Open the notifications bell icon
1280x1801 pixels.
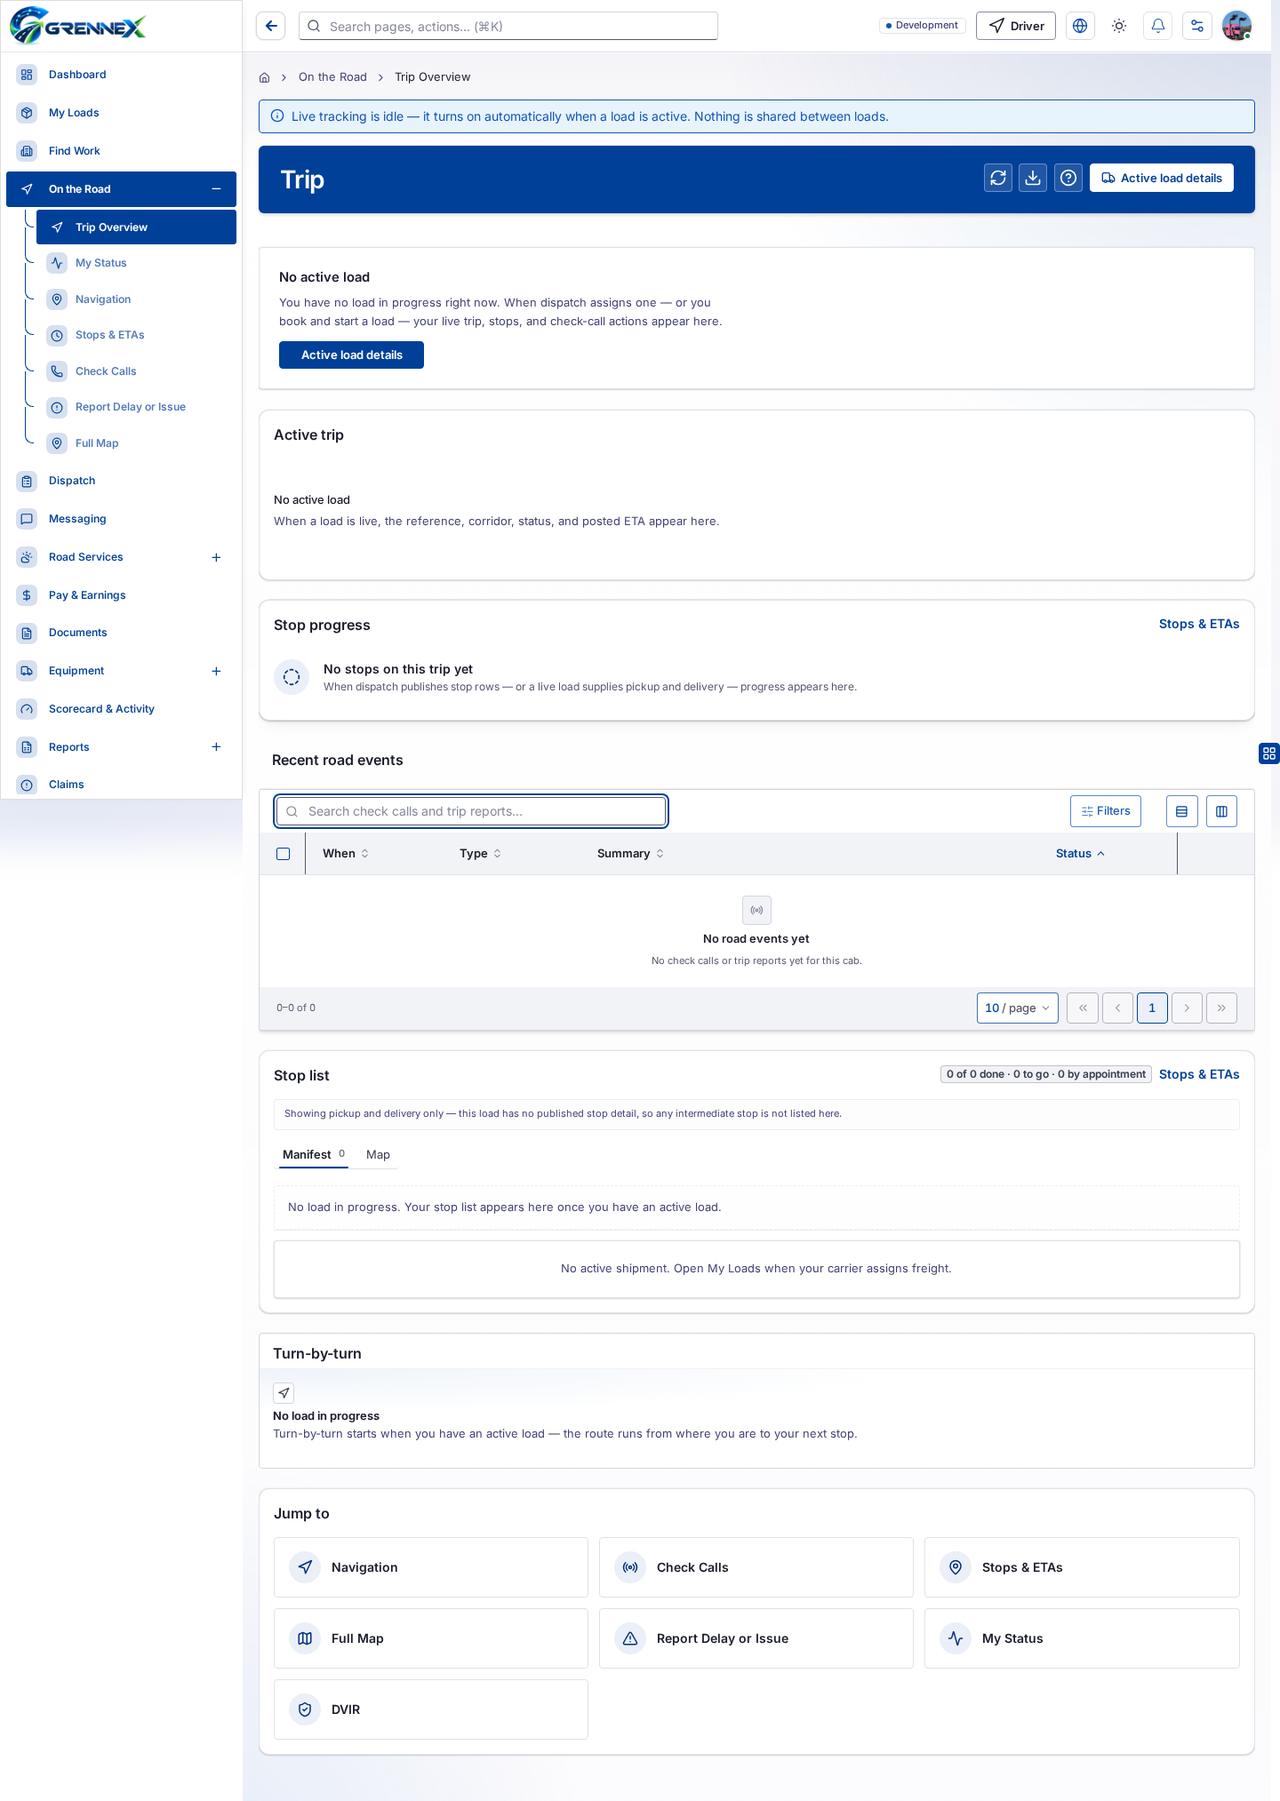pos(1158,26)
